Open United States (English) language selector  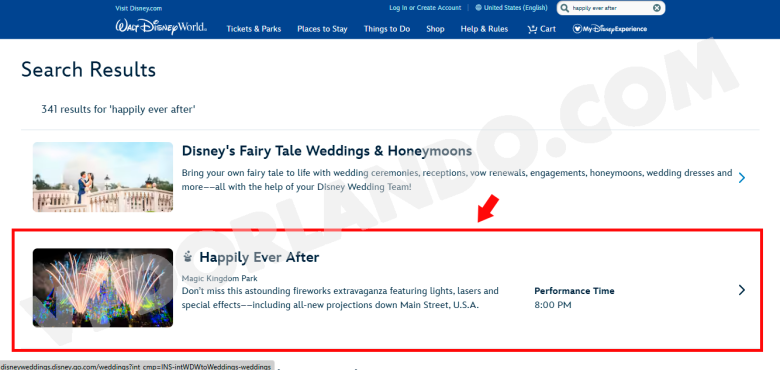[515, 8]
